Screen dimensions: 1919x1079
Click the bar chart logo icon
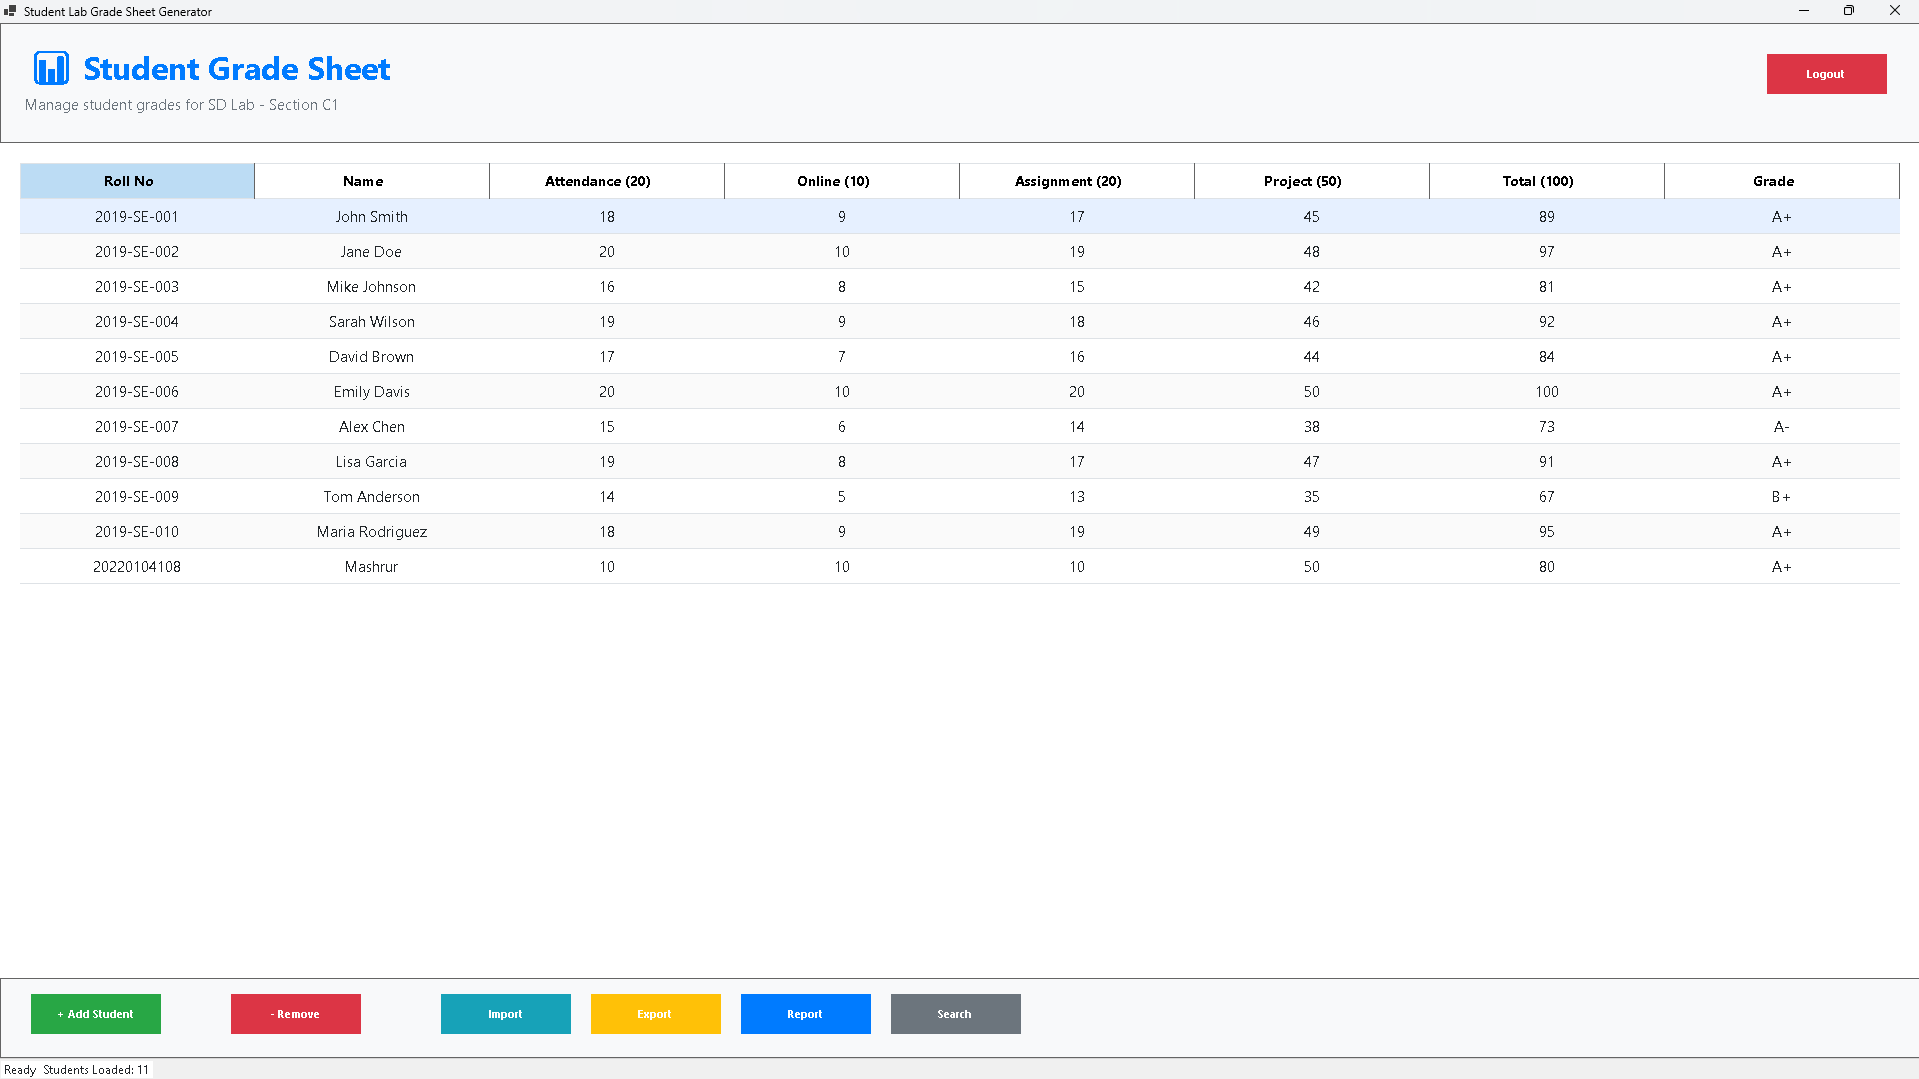click(x=51, y=68)
